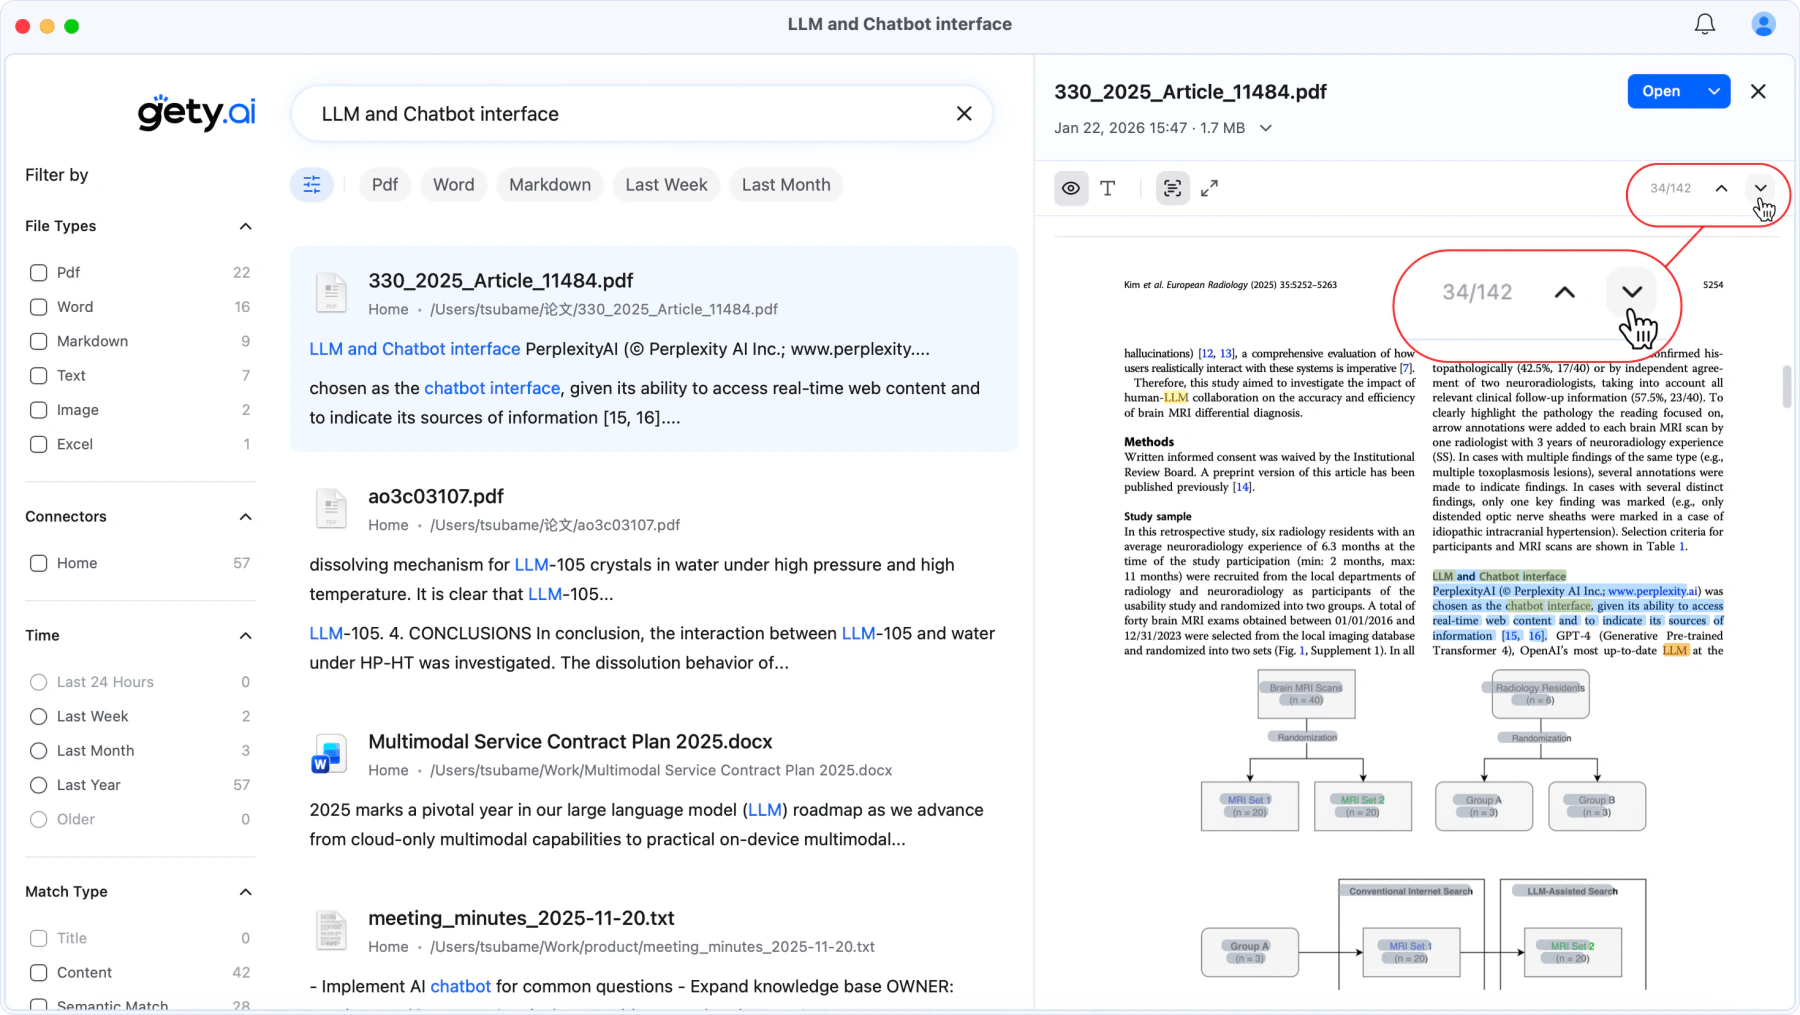Image resolution: width=1800 pixels, height=1015 pixels.
Task: Click the Brain MRI Scans flowchart box
Action: pos(1306,694)
